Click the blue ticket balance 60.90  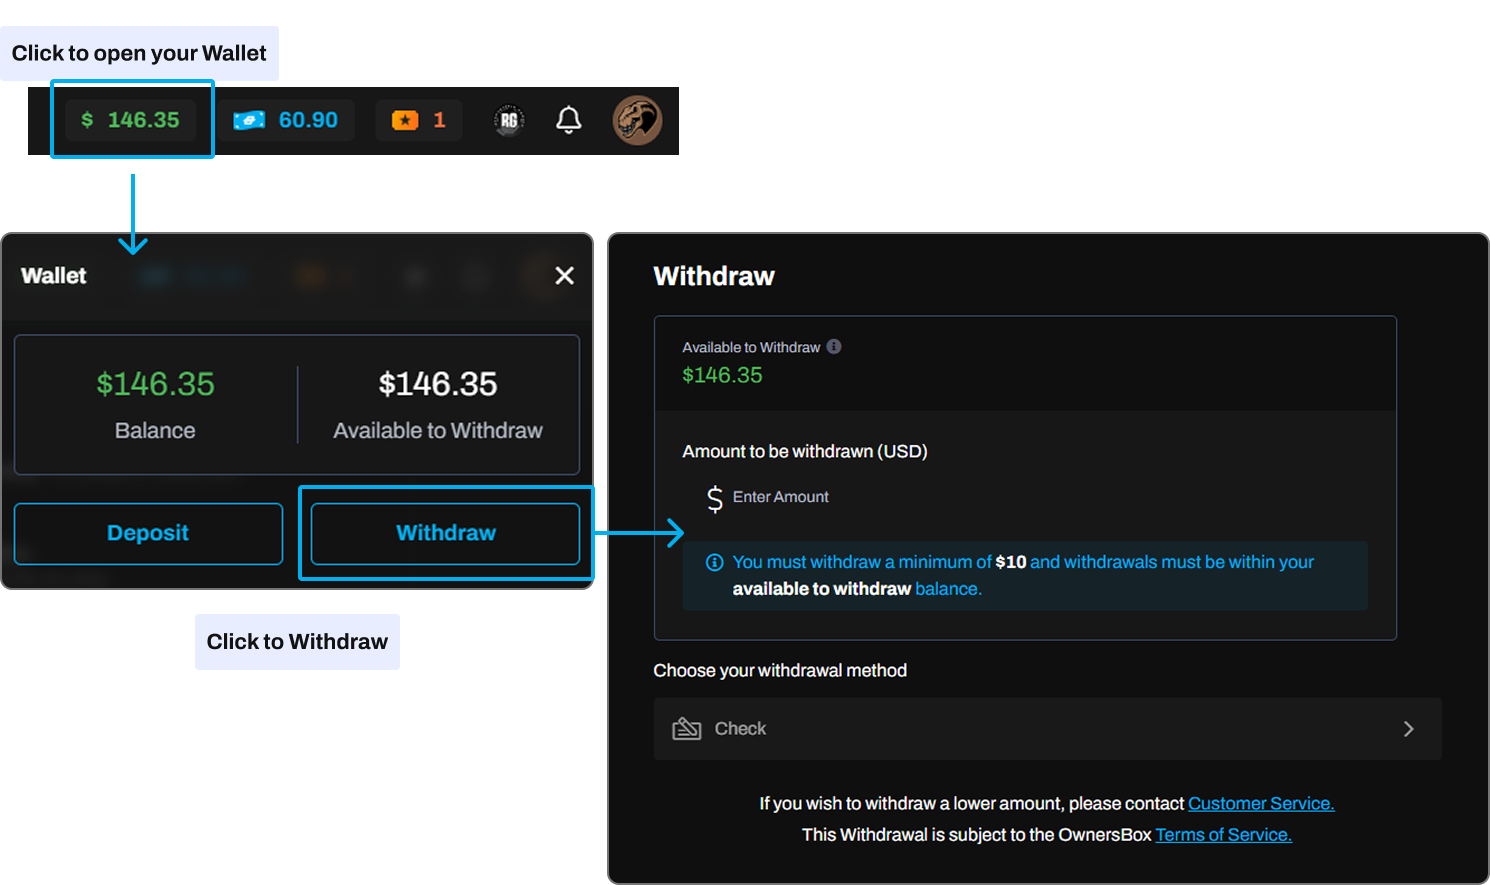[287, 120]
